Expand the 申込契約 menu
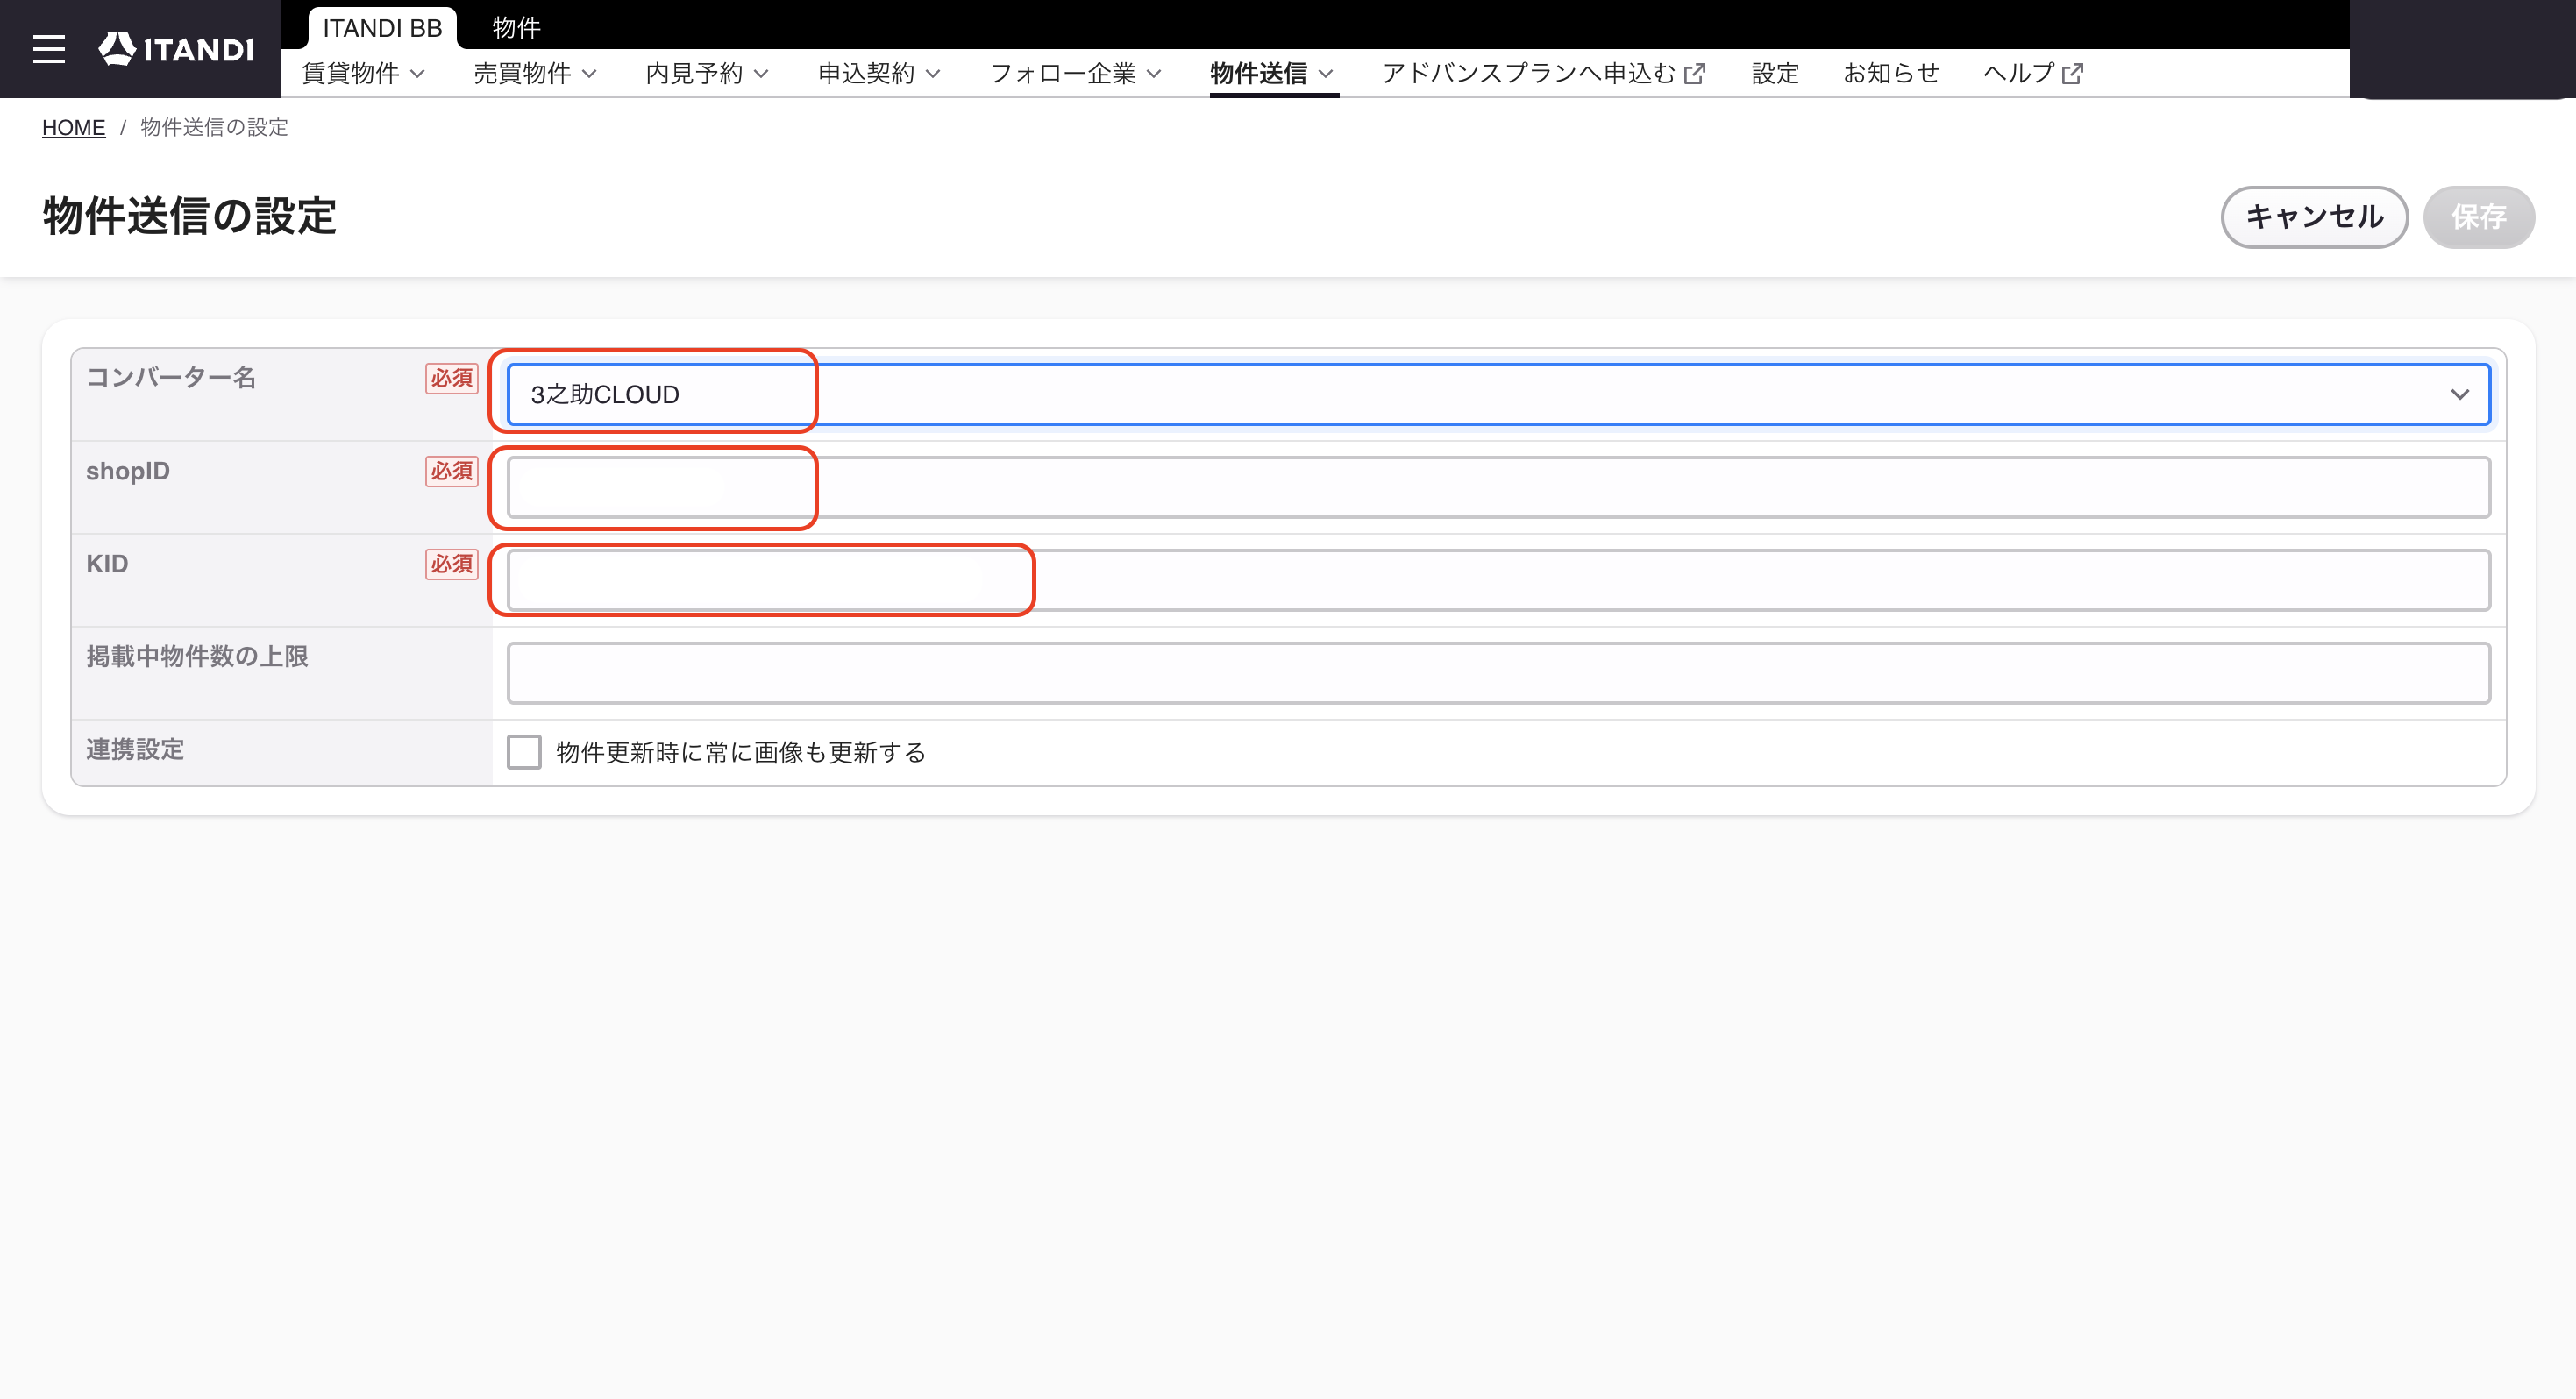Image resolution: width=2576 pixels, height=1399 pixels. [x=879, y=73]
